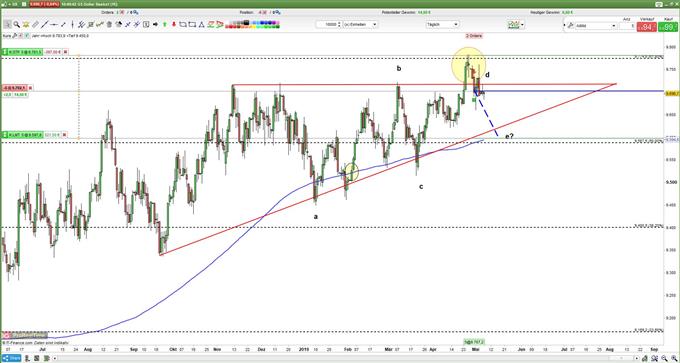Open the Täglich timeframe dropdown
Screen dimensions: 680x363
(x=442, y=25)
